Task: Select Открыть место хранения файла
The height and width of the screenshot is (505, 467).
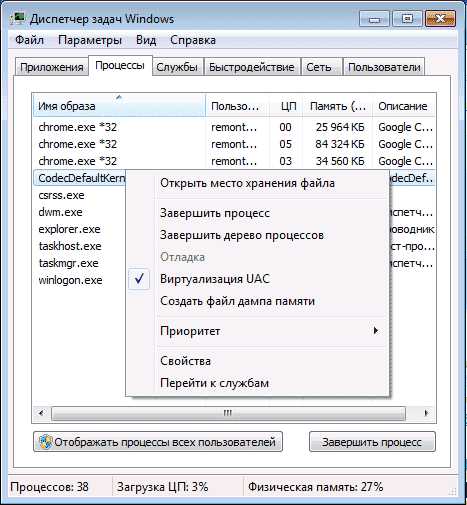Action: [x=248, y=183]
